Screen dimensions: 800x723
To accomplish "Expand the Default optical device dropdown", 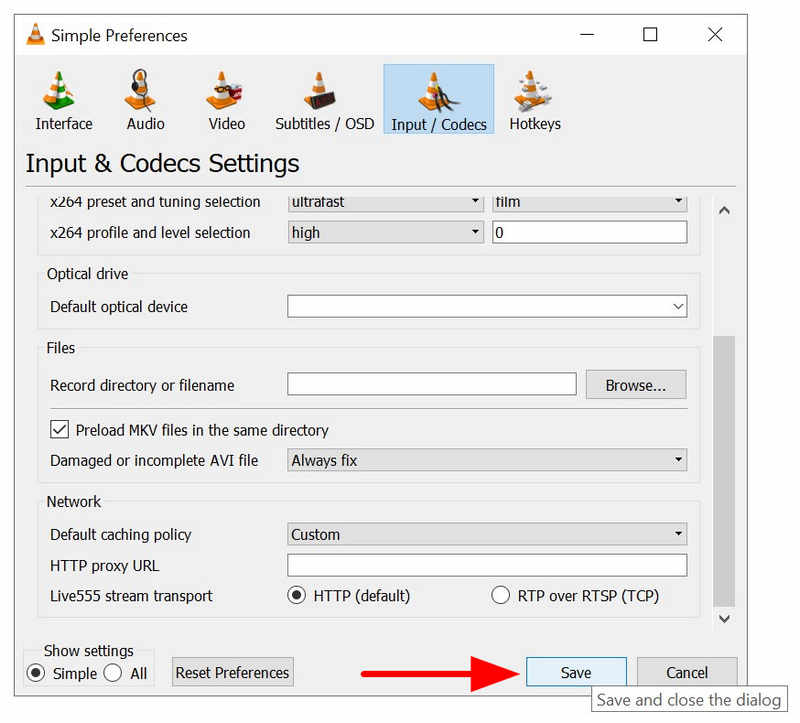I will [x=486, y=307].
